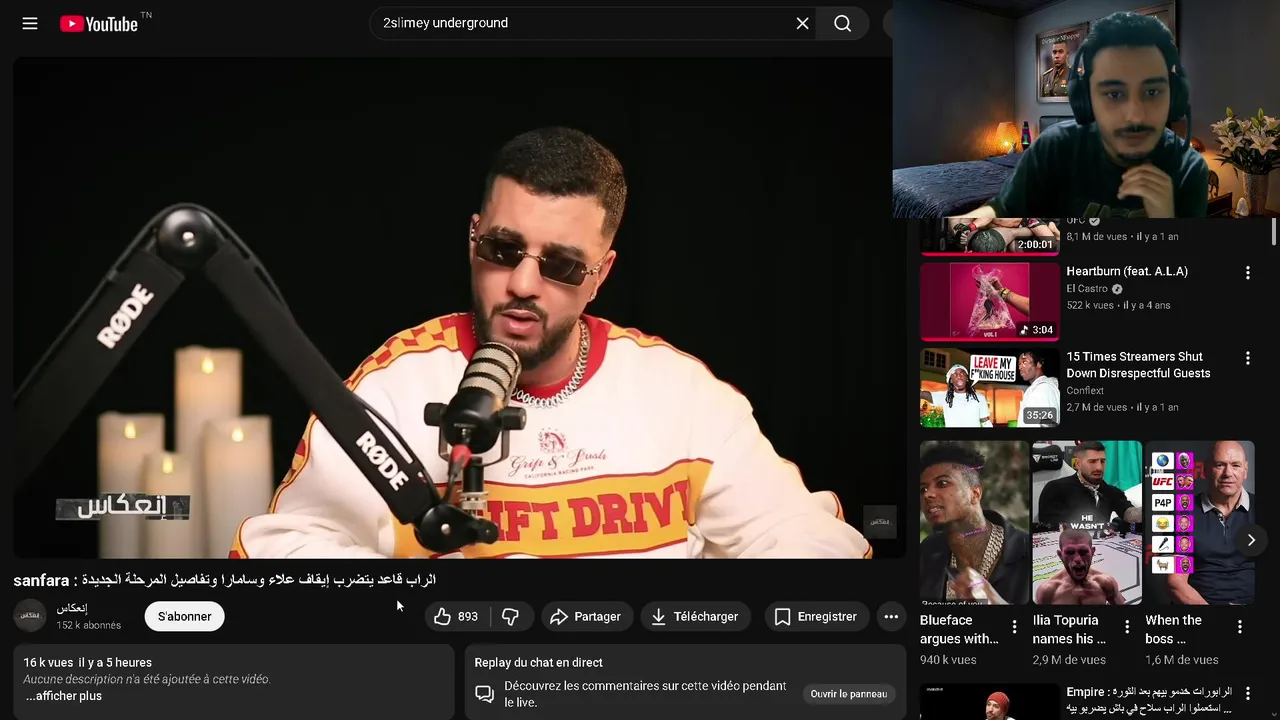This screenshot has width=1280, height=720.
Task: Click the Télécharger download button
Action: [696, 617]
